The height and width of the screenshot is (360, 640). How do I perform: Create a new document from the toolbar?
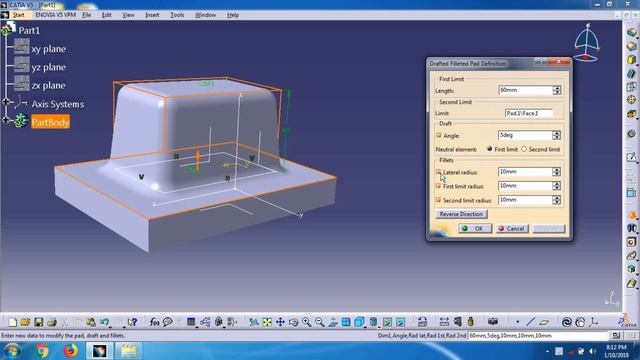12,322
